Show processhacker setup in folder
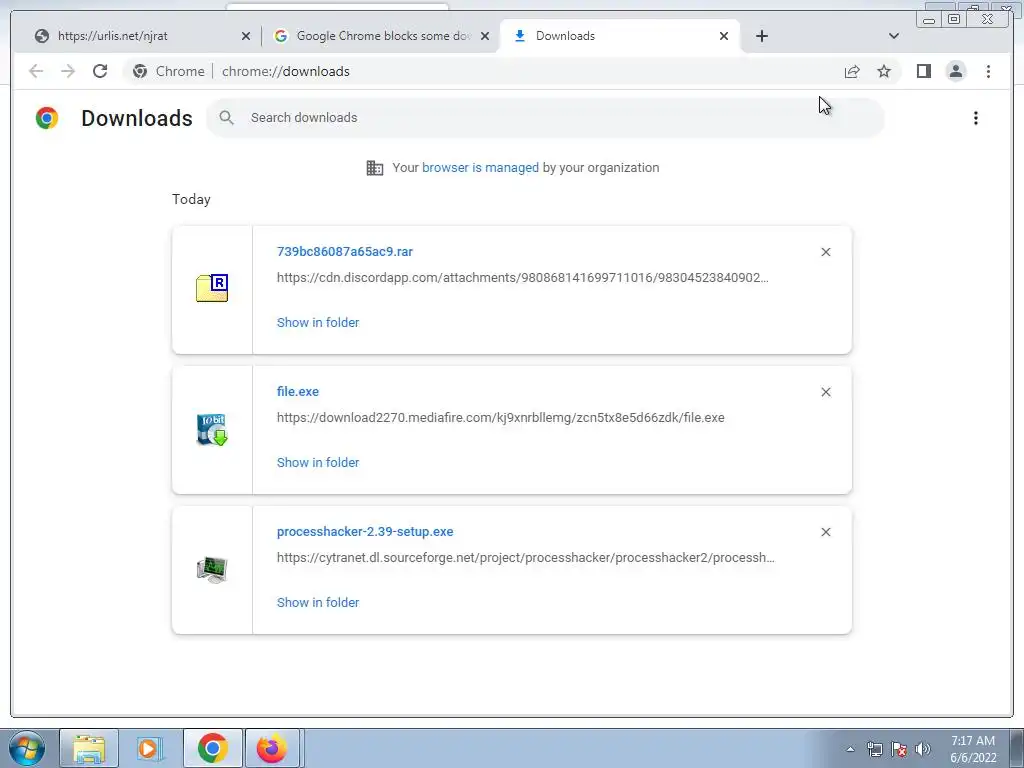Image resolution: width=1024 pixels, height=768 pixels. 318,603
